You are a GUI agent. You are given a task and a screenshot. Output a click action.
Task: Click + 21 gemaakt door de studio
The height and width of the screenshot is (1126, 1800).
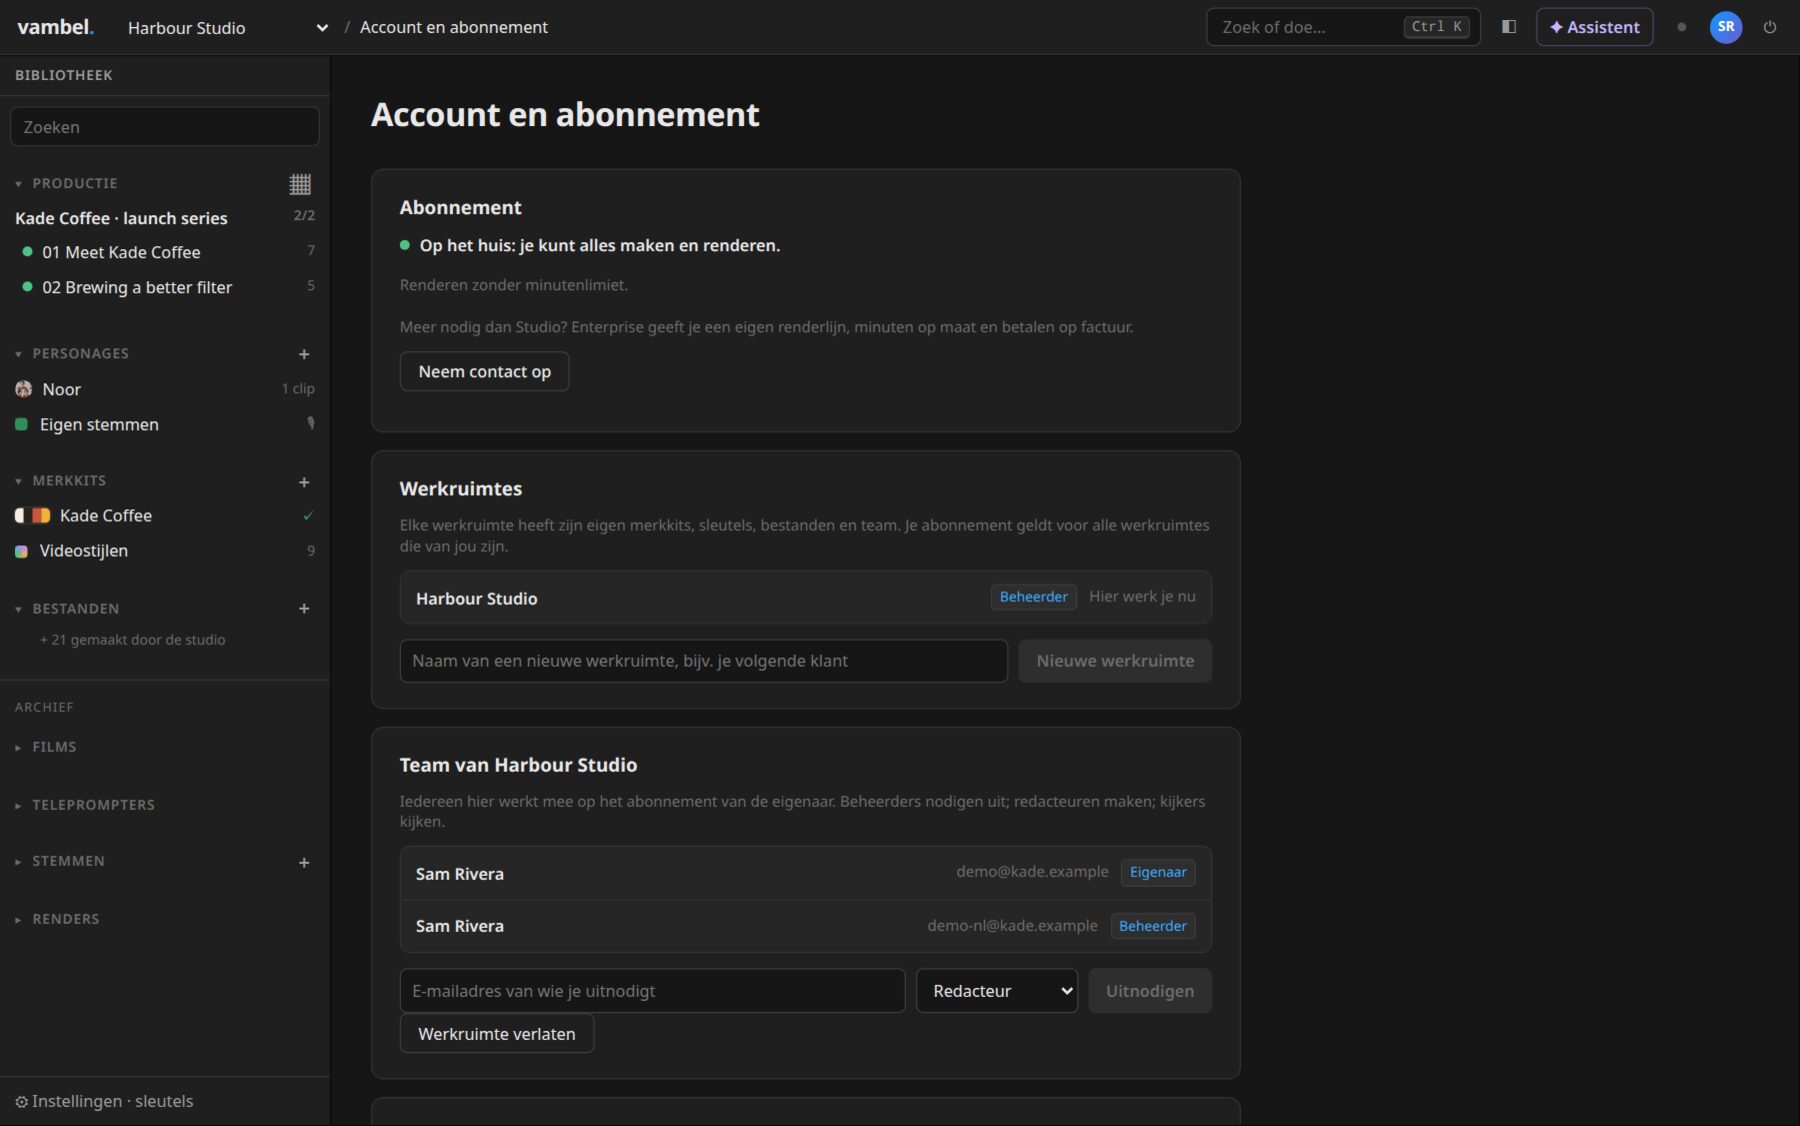click(x=133, y=640)
